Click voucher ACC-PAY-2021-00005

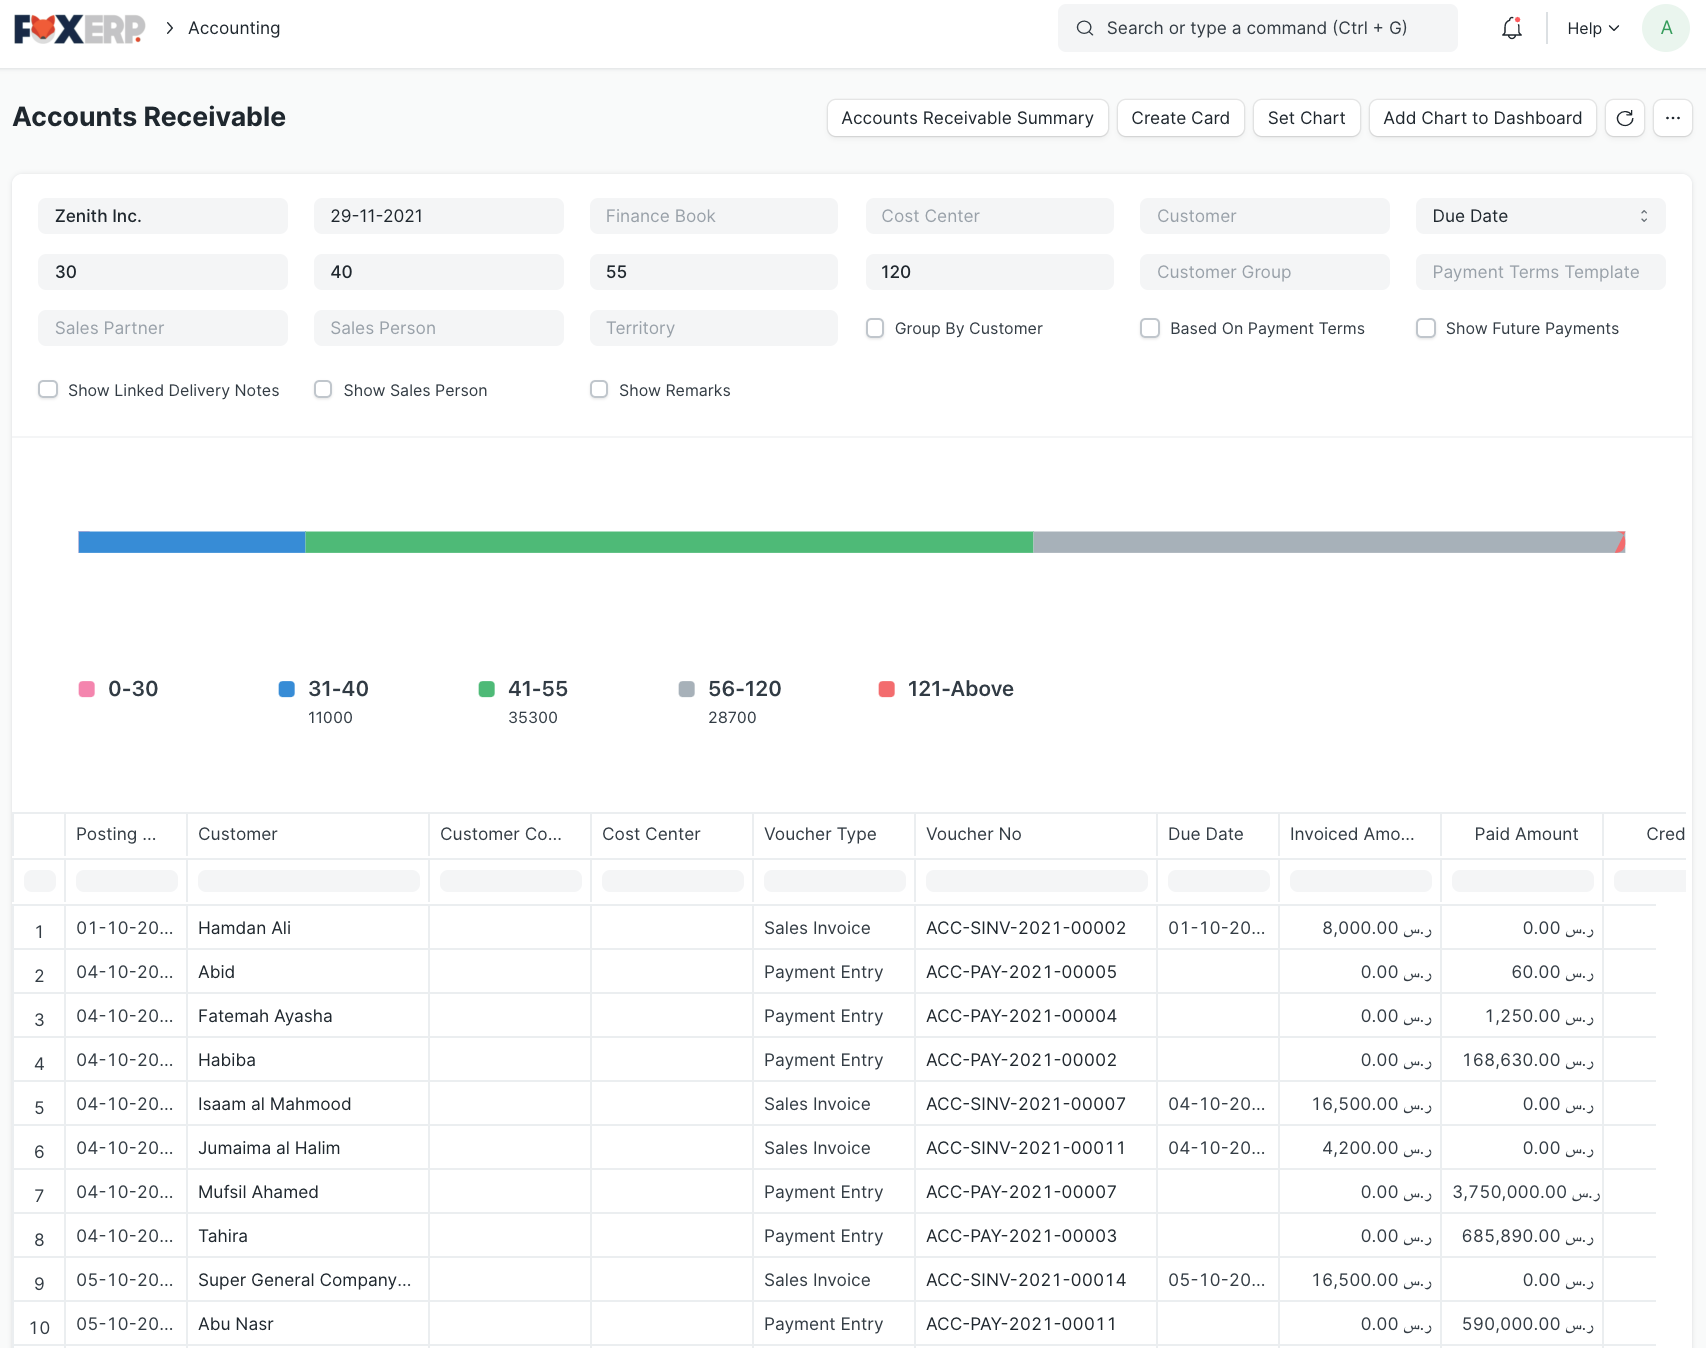[1021, 972]
